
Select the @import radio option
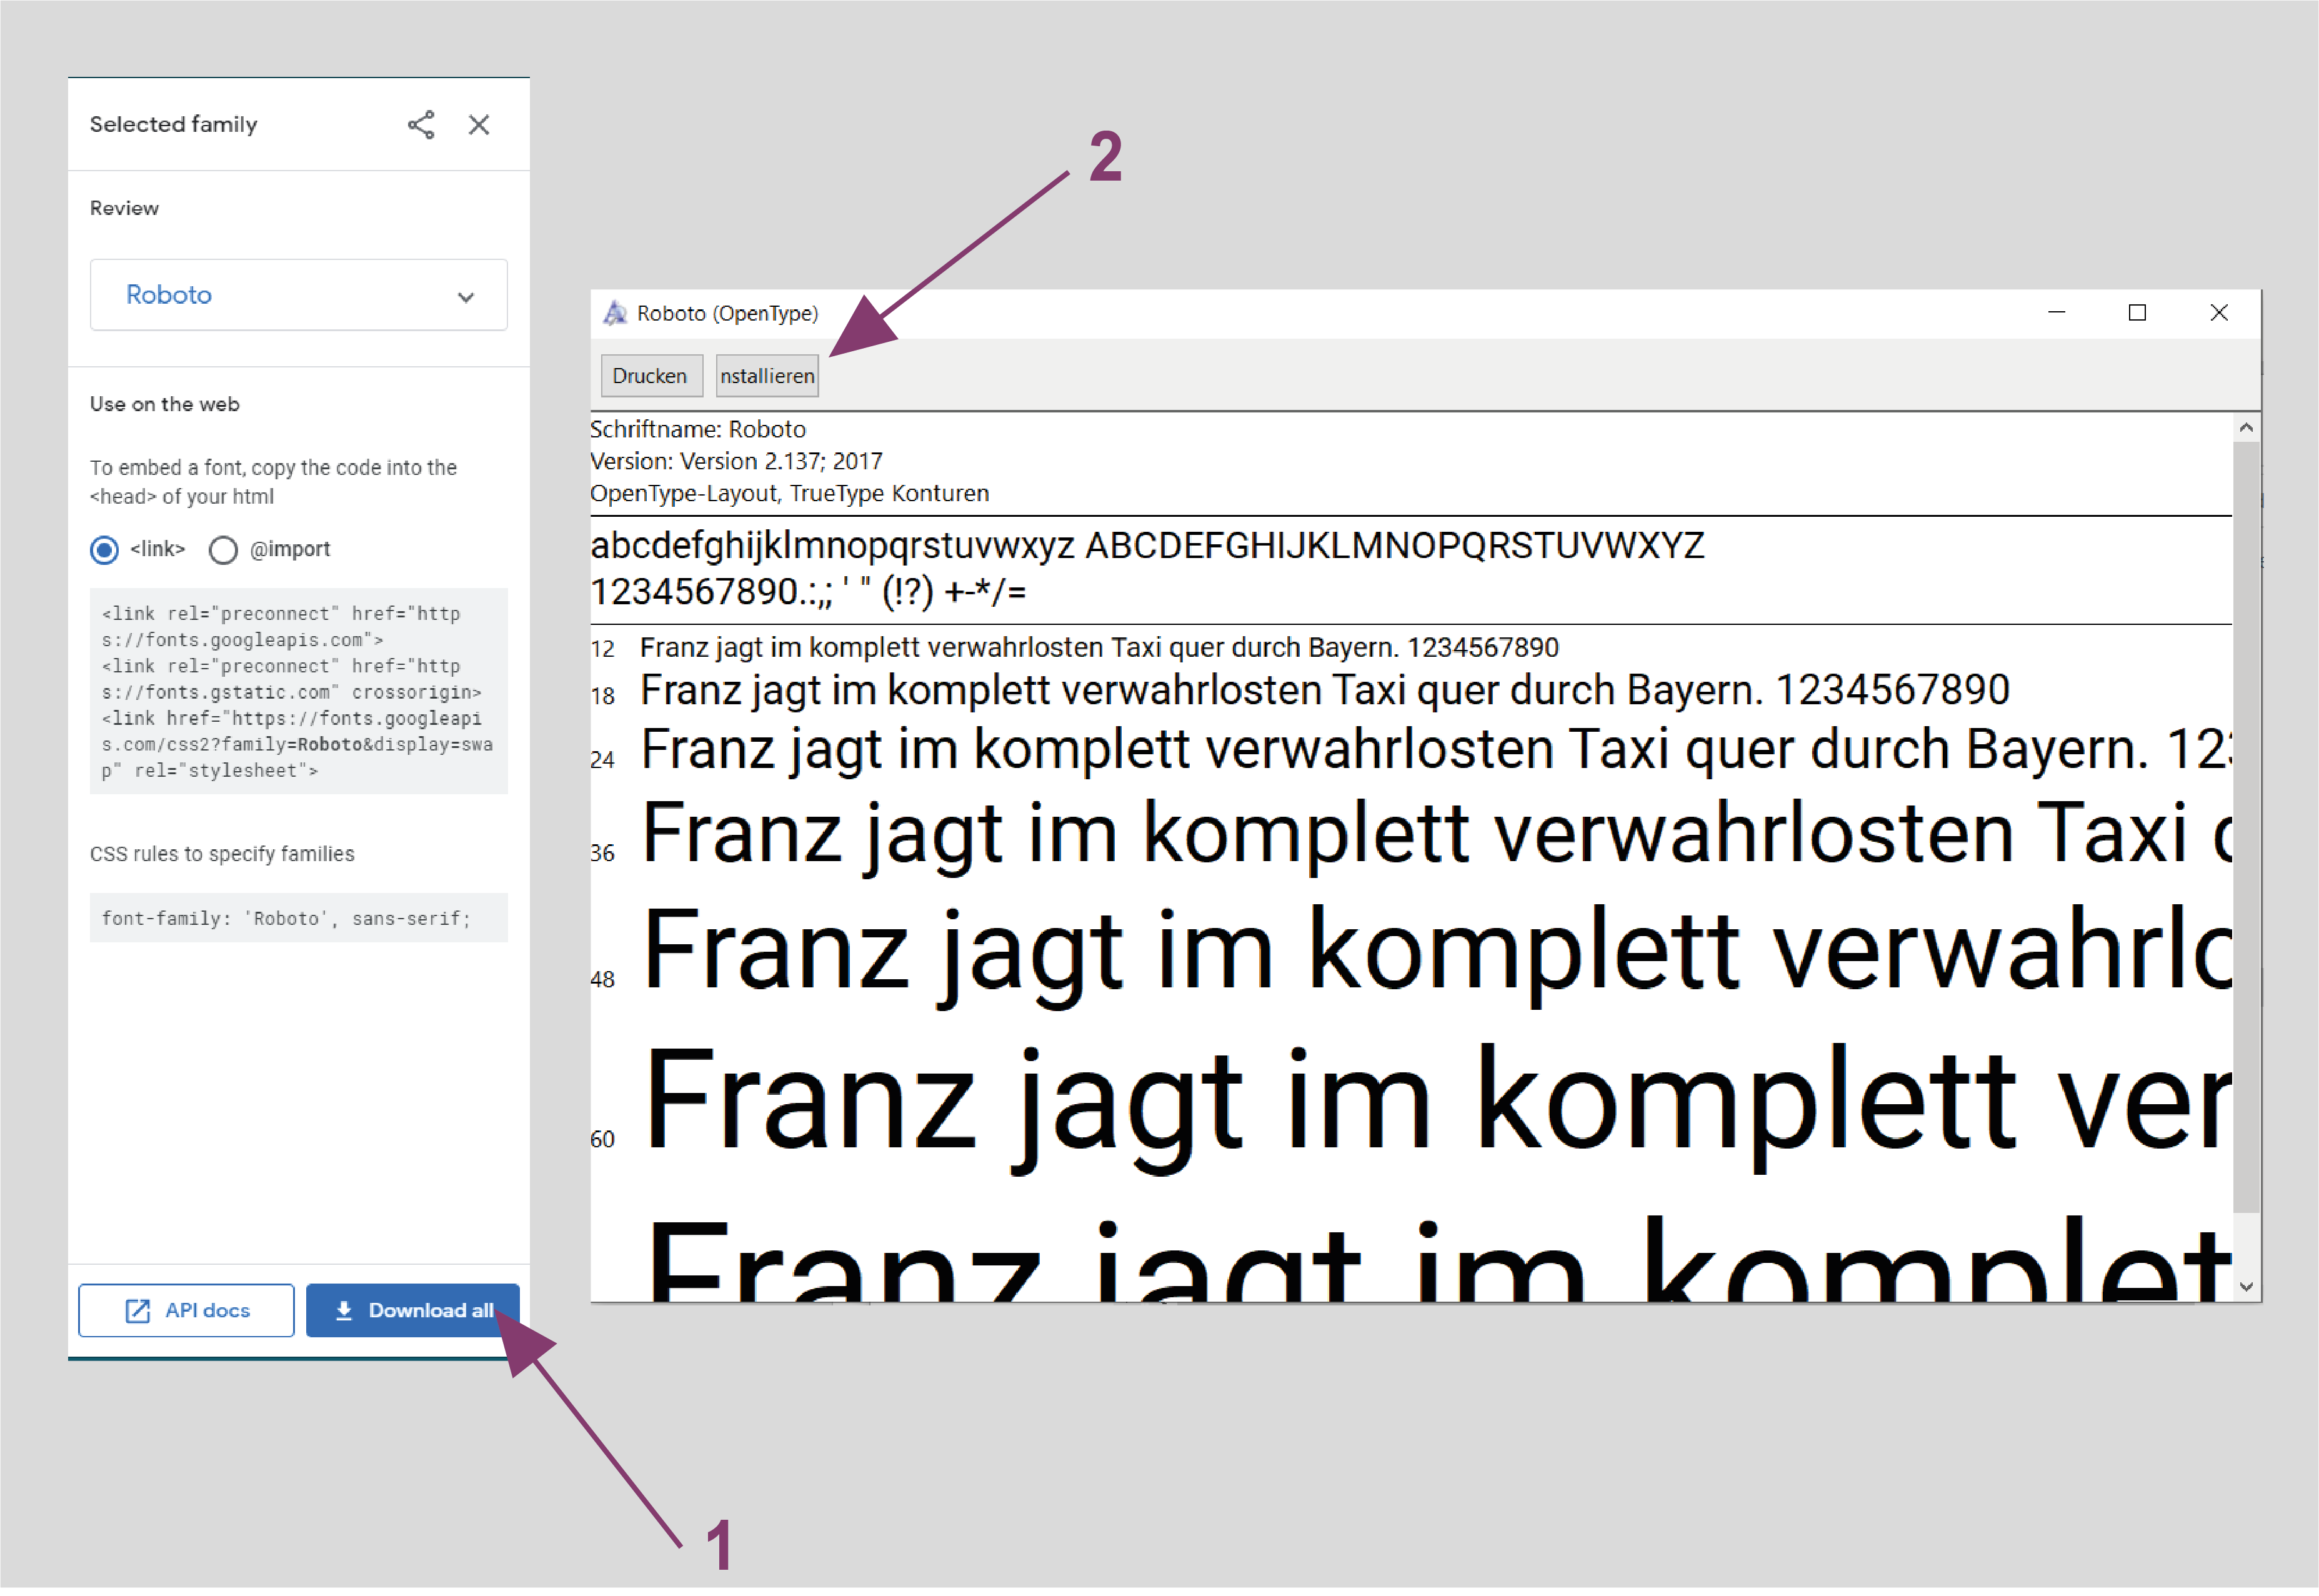tap(223, 551)
